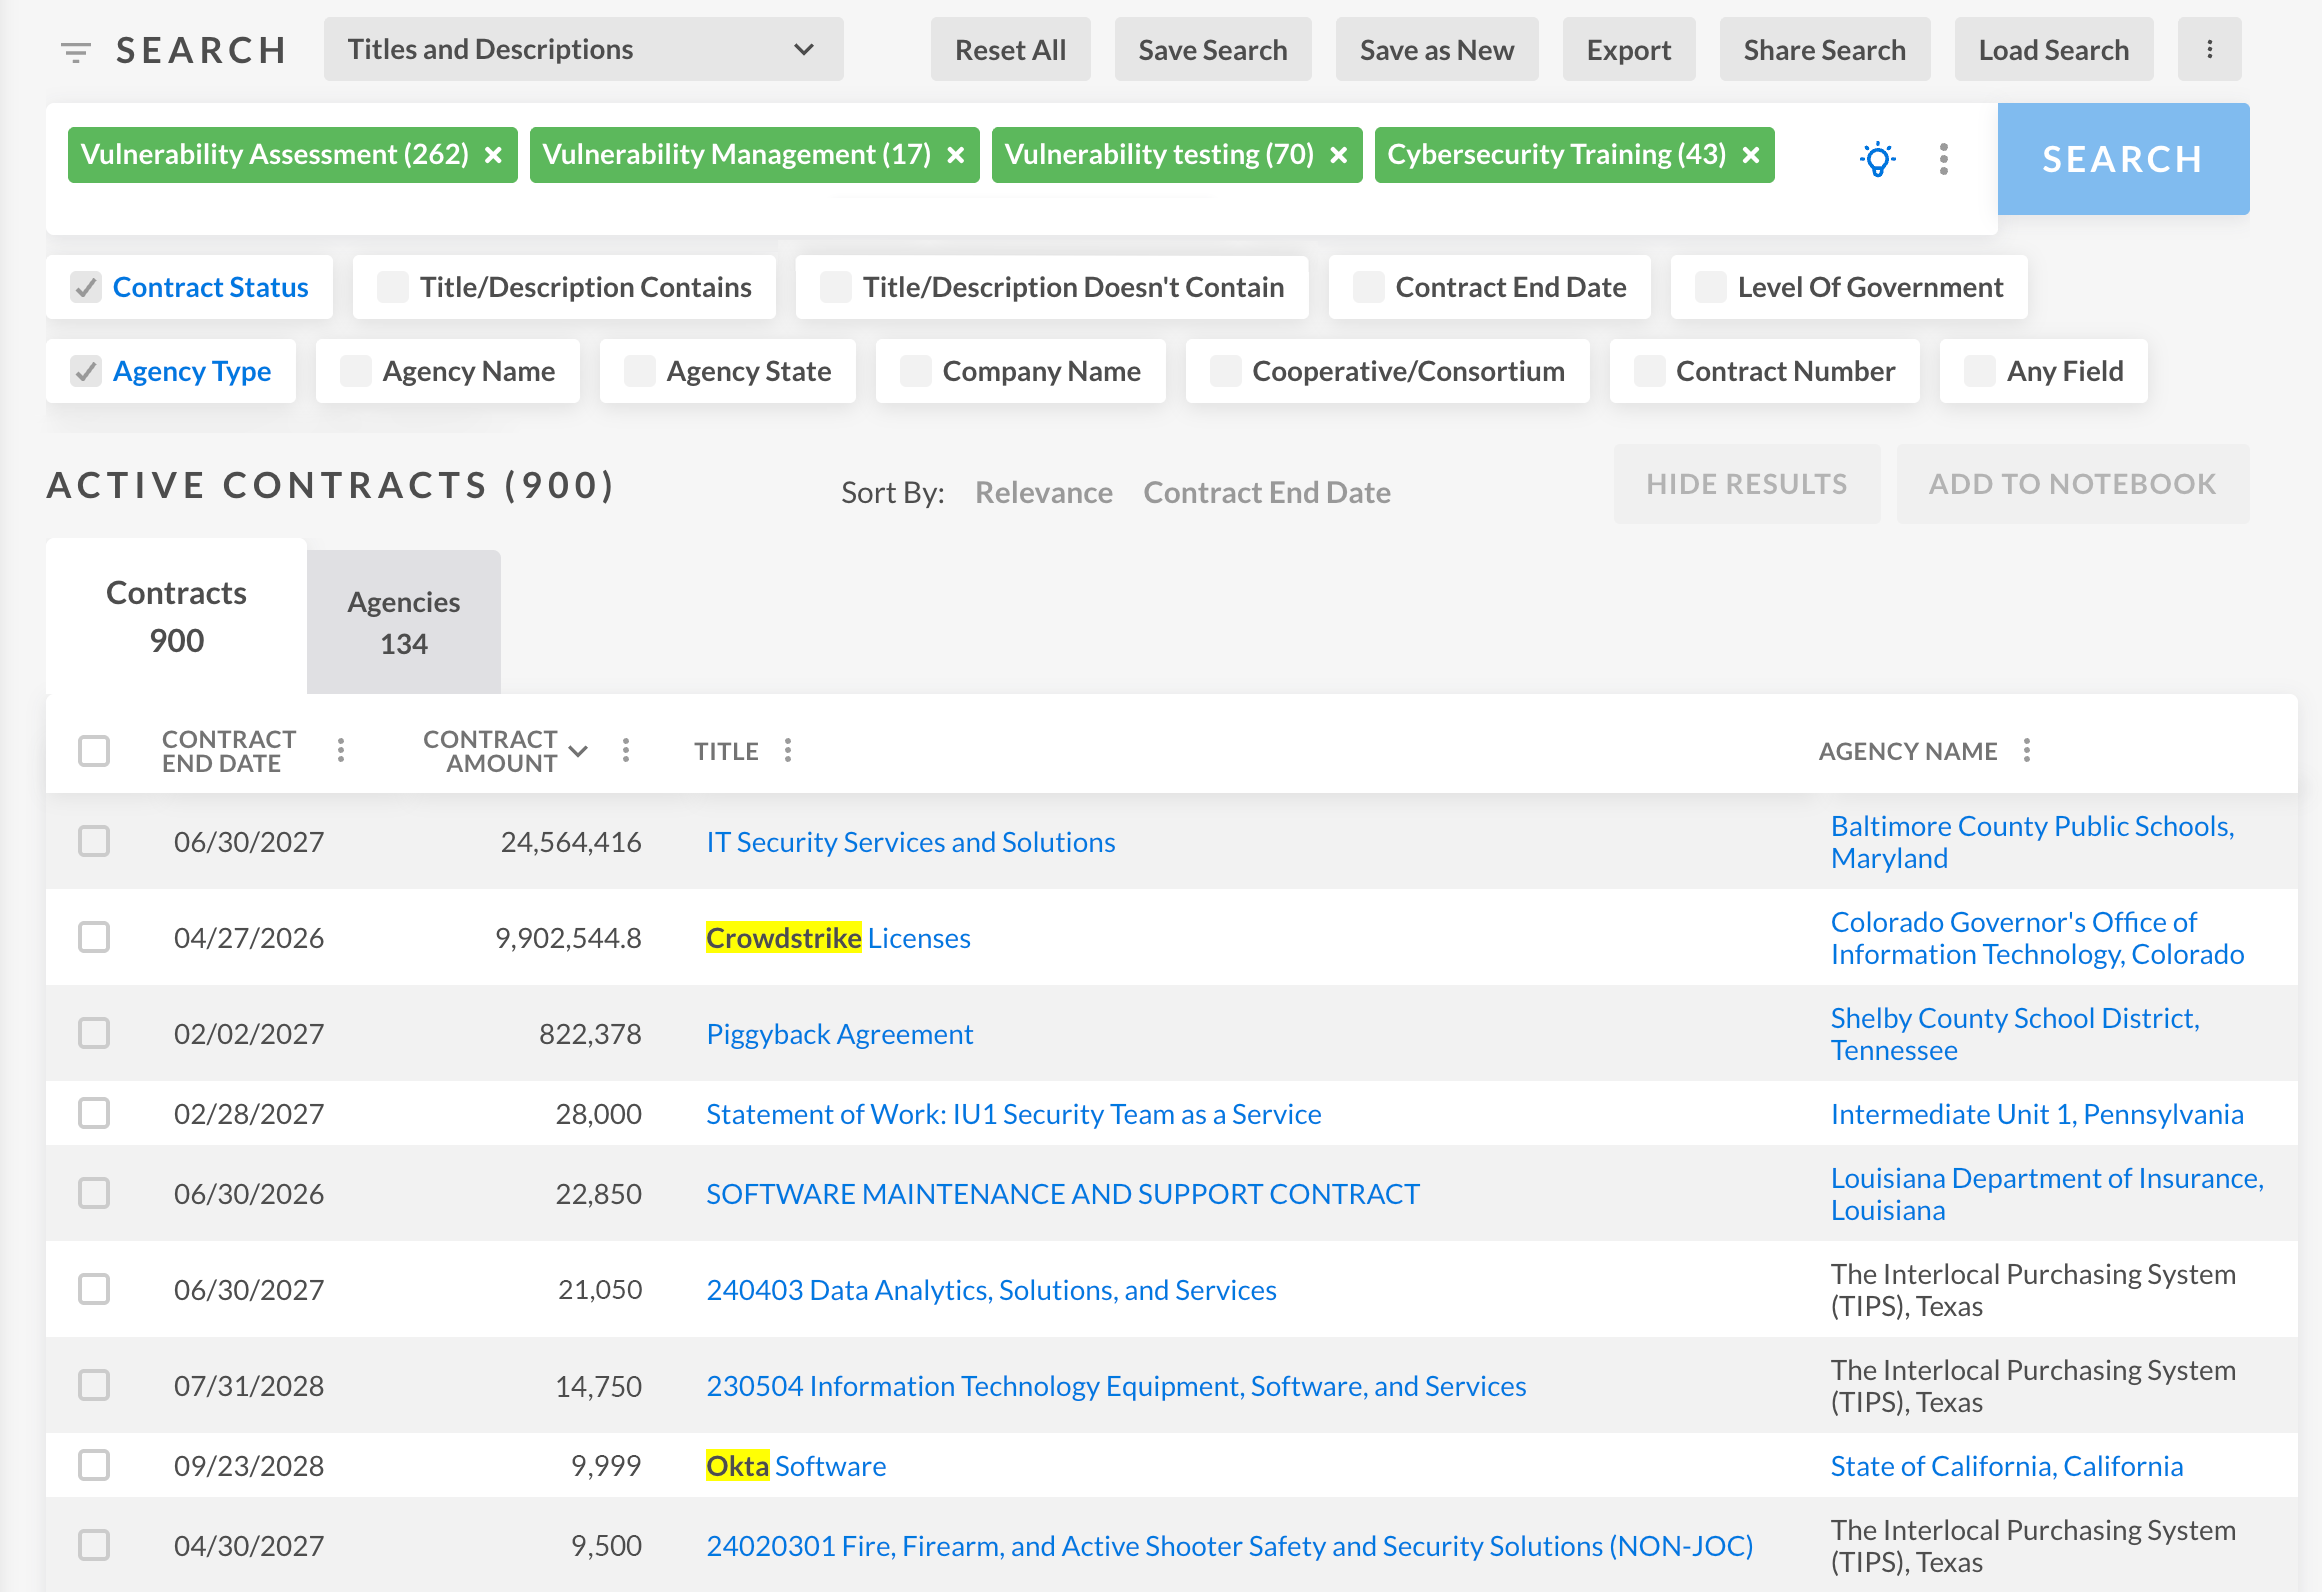Open the kebab menu next to lightbulb
The image size is (2322, 1592).
tap(1943, 158)
